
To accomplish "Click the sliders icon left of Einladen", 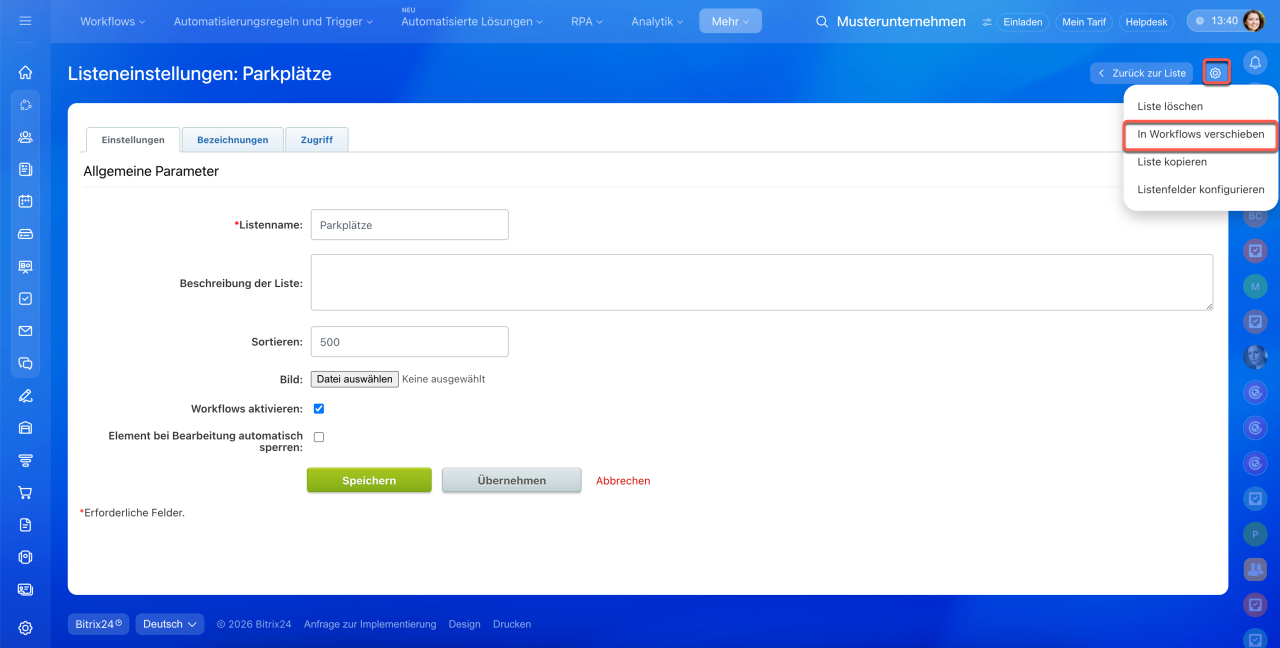I will pyautogui.click(x=987, y=22).
